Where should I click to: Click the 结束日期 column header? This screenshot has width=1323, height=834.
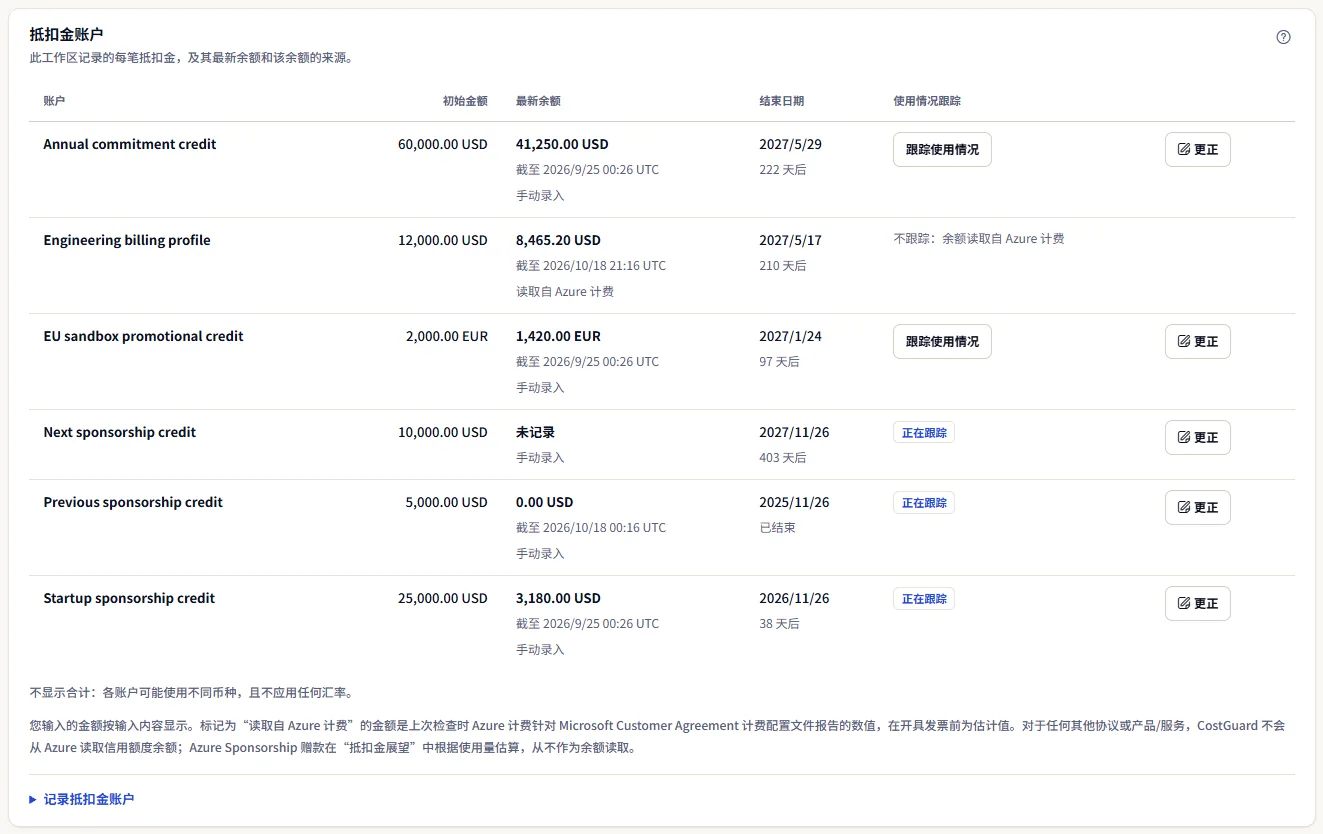click(782, 101)
